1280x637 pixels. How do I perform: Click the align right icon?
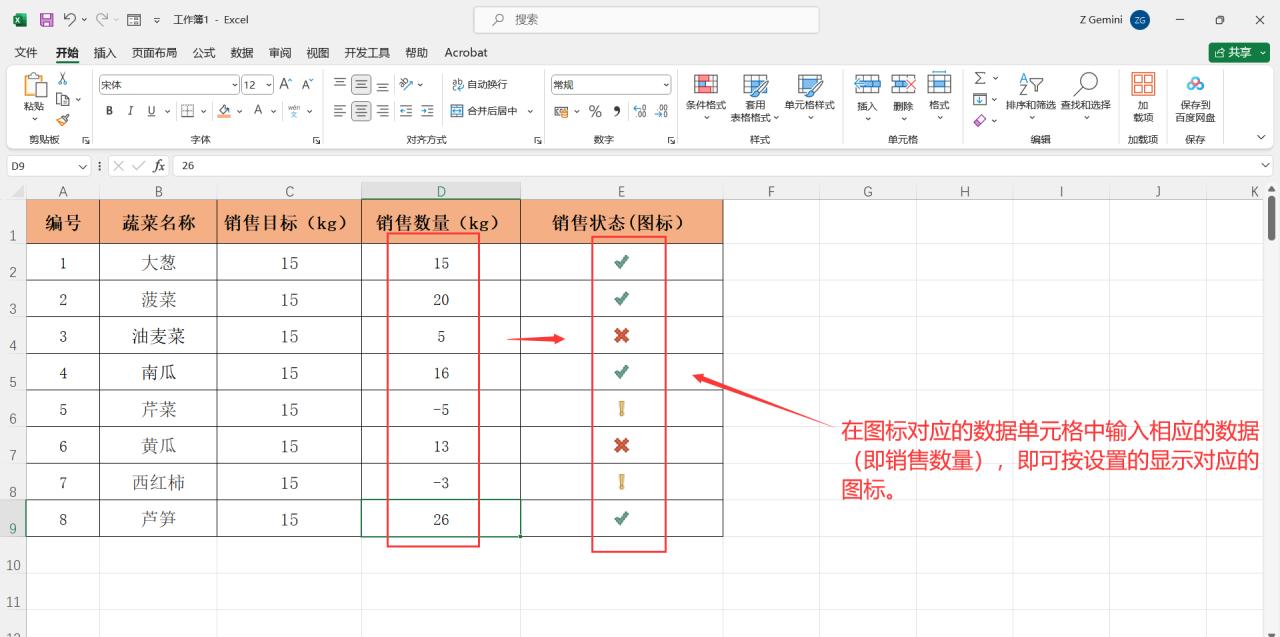(x=382, y=111)
